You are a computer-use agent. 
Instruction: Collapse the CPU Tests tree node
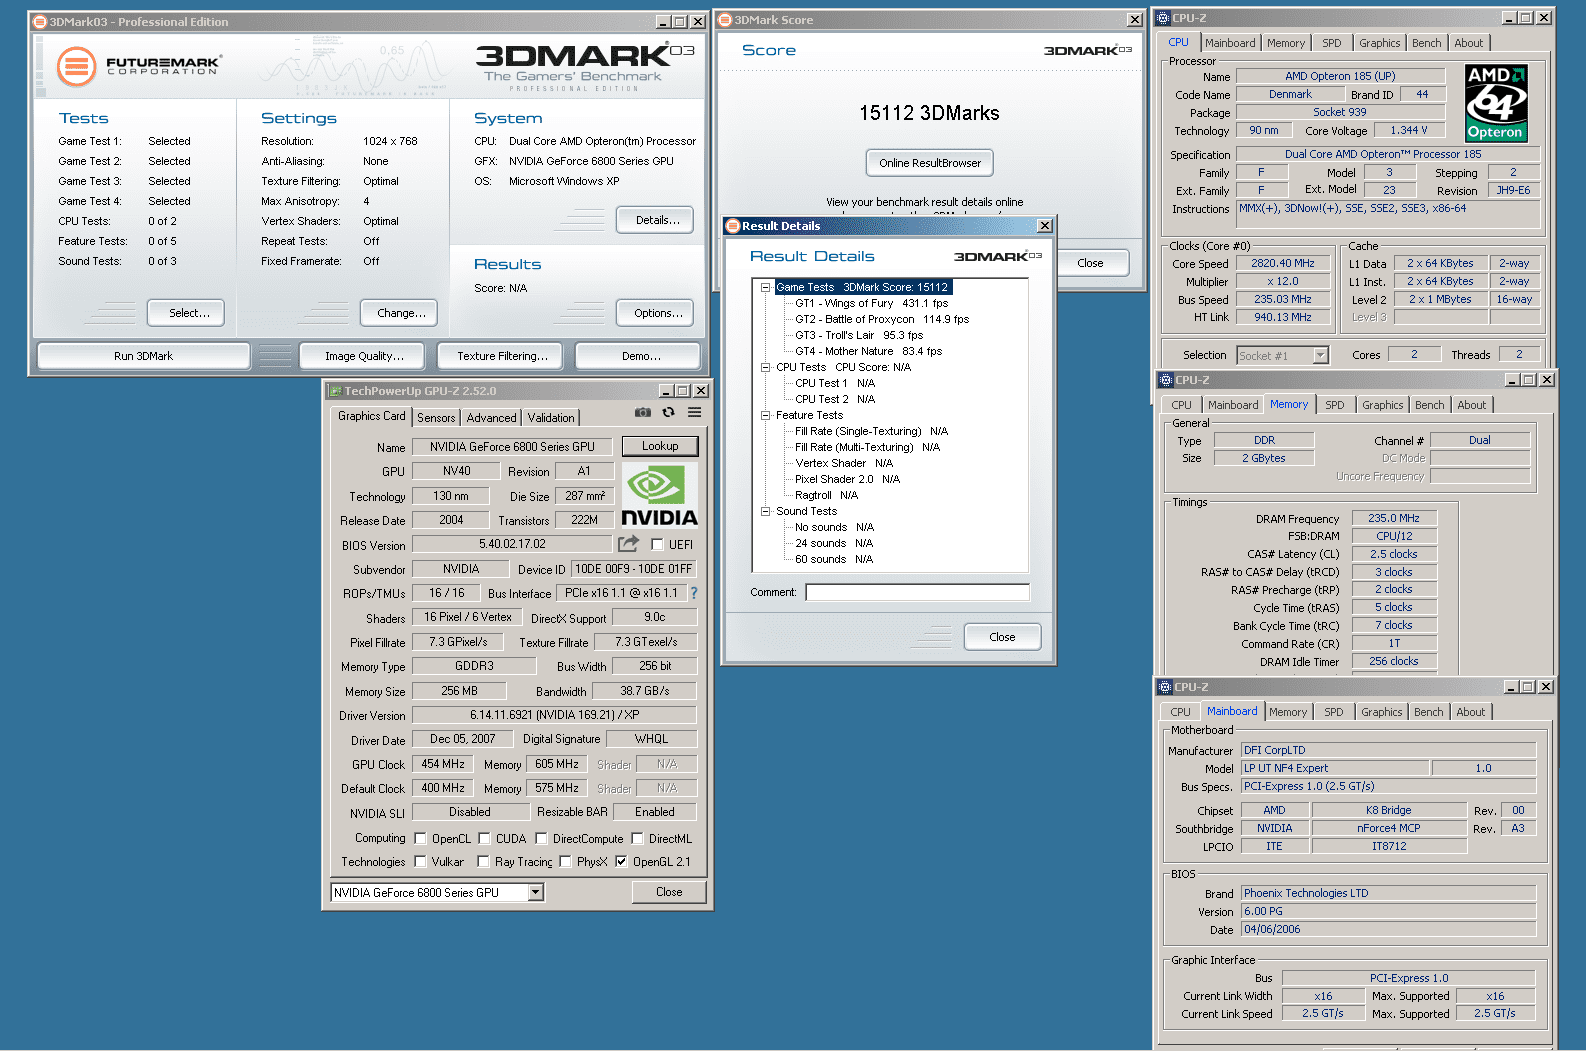[765, 367]
